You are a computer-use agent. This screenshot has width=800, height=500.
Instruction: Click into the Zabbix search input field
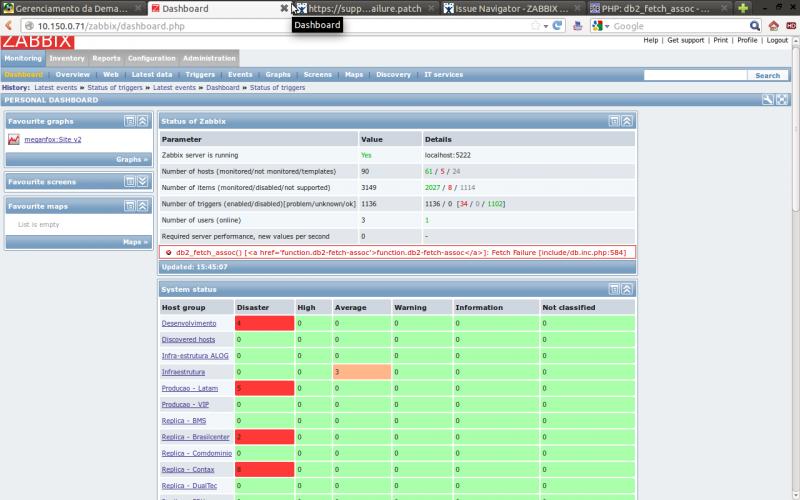pyautogui.click(x=694, y=75)
